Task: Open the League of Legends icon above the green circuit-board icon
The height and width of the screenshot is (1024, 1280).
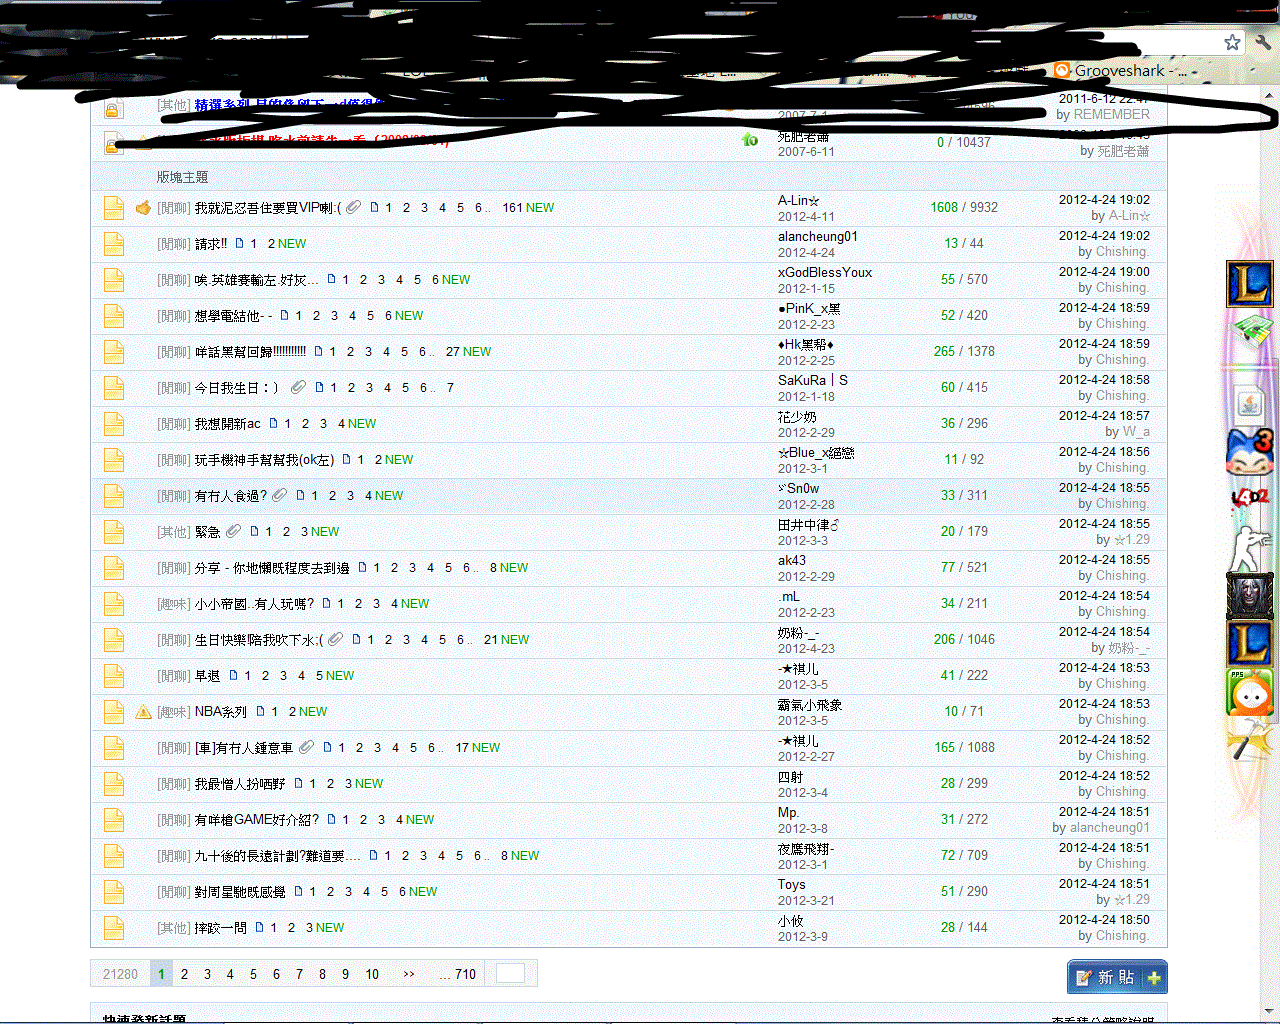Action: pyautogui.click(x=1249, y=284)
